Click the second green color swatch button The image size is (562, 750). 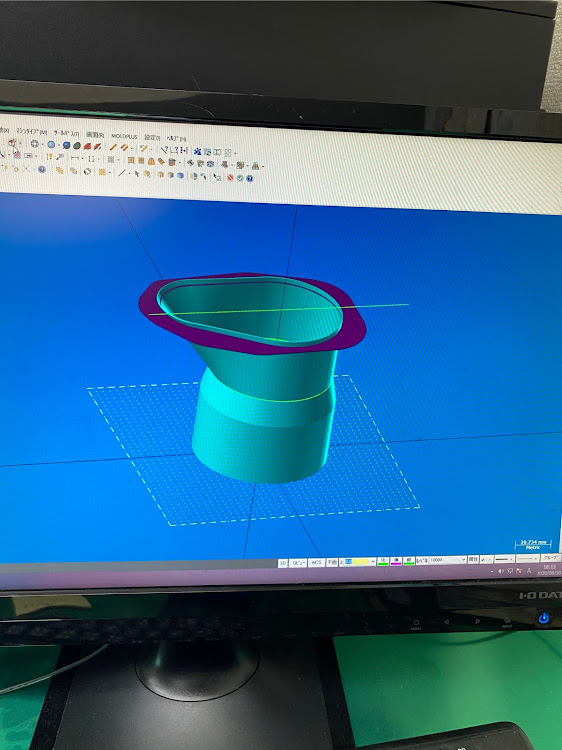tap(409, 561)
